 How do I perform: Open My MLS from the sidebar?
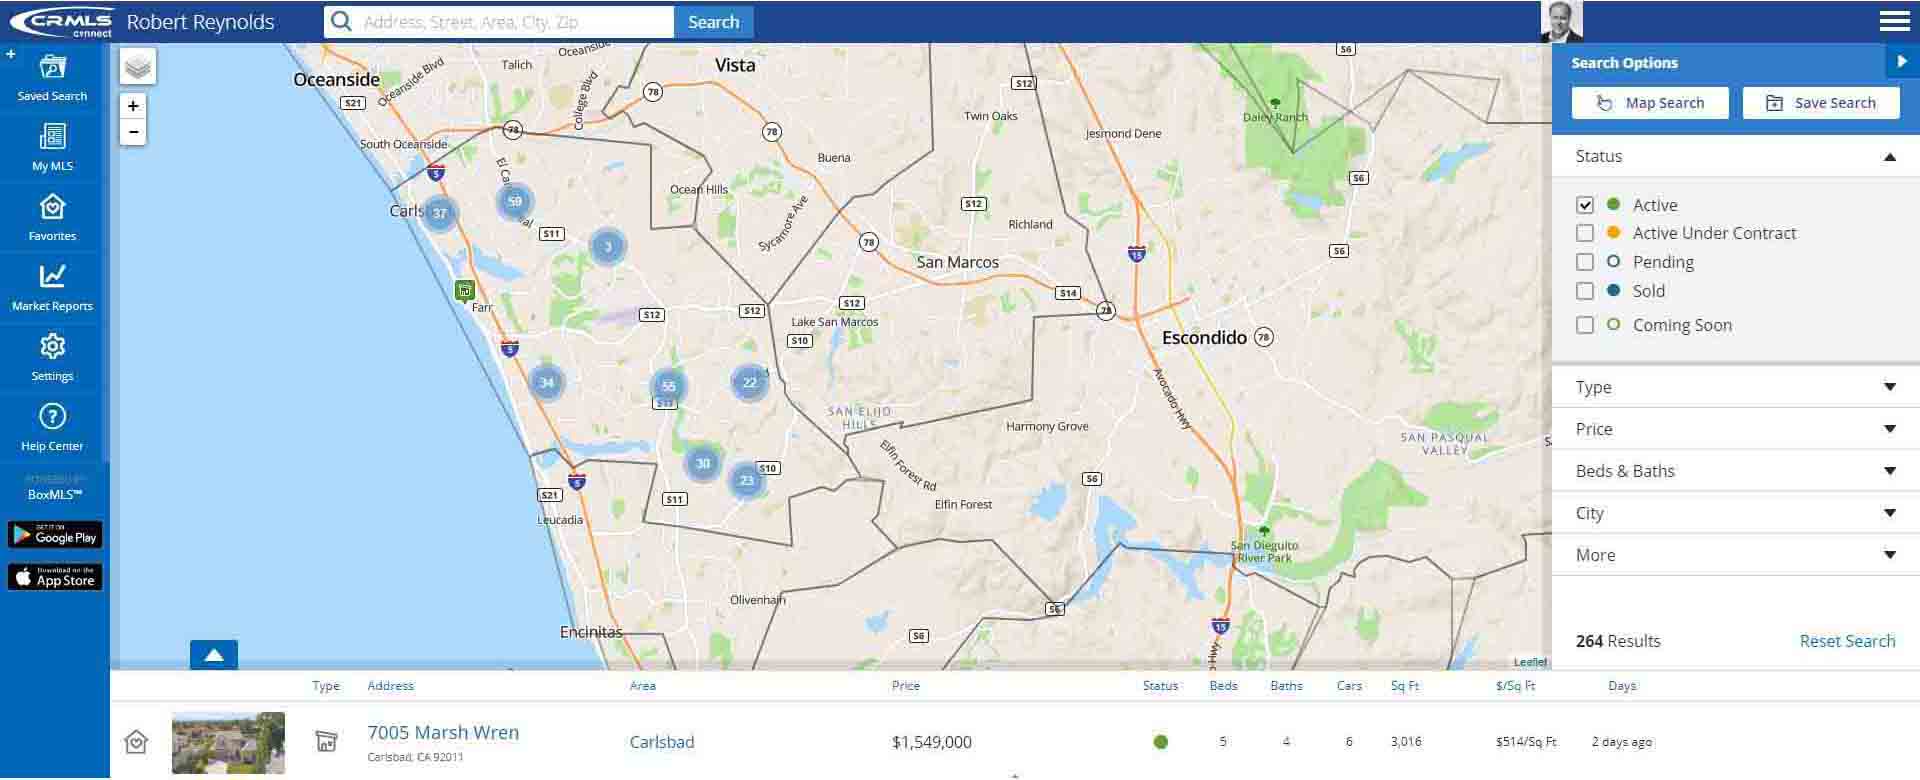[52, 138]
